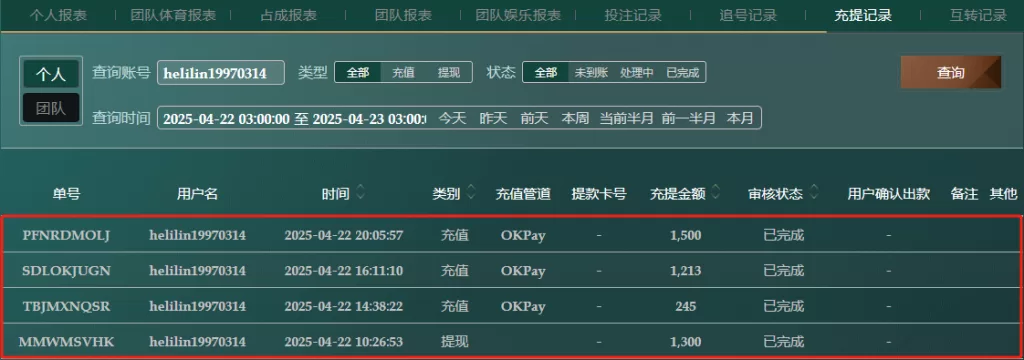Sort table by 时间 column arrows
Screen dimensions: 1024x360
(360, 193)
